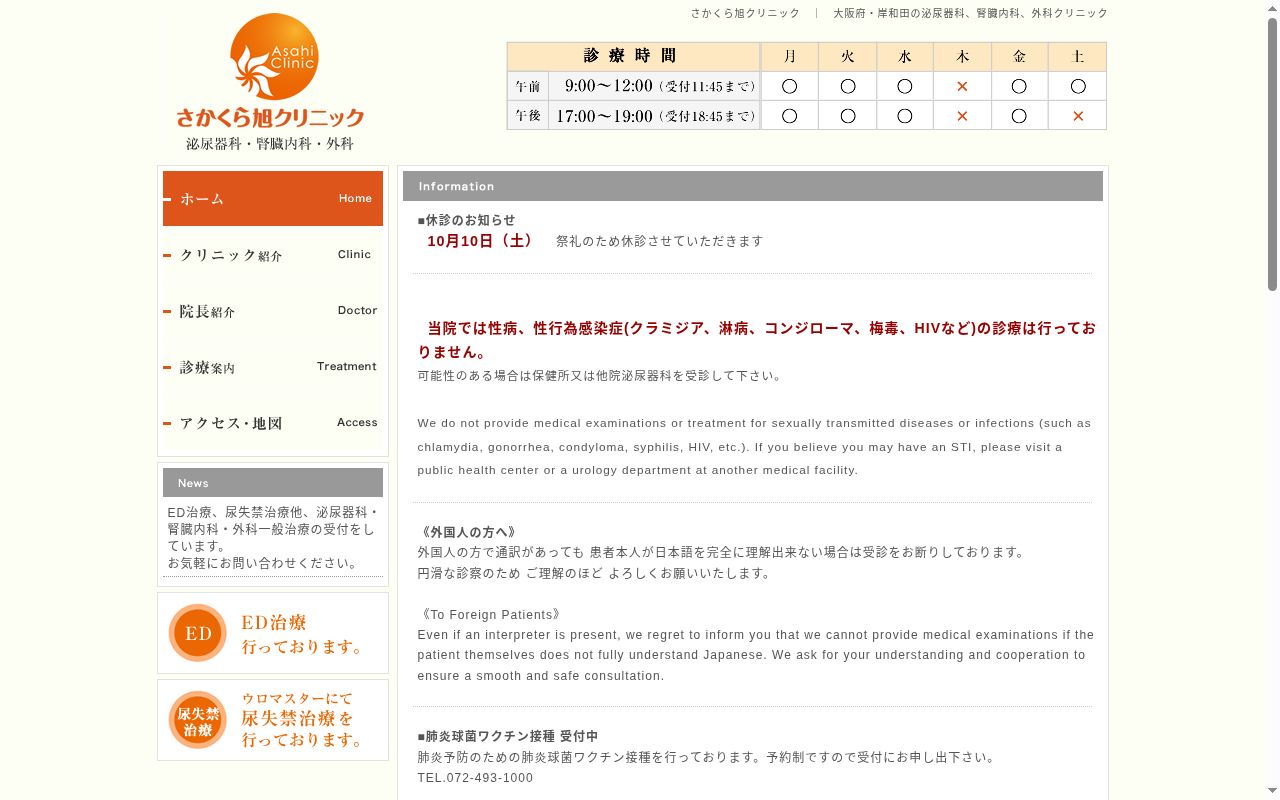This screenshot has width=1280, height=800.
Task: Click the 泌尿器科・腎臓内科・外科 logo subtitle
Action: point(270,144)
